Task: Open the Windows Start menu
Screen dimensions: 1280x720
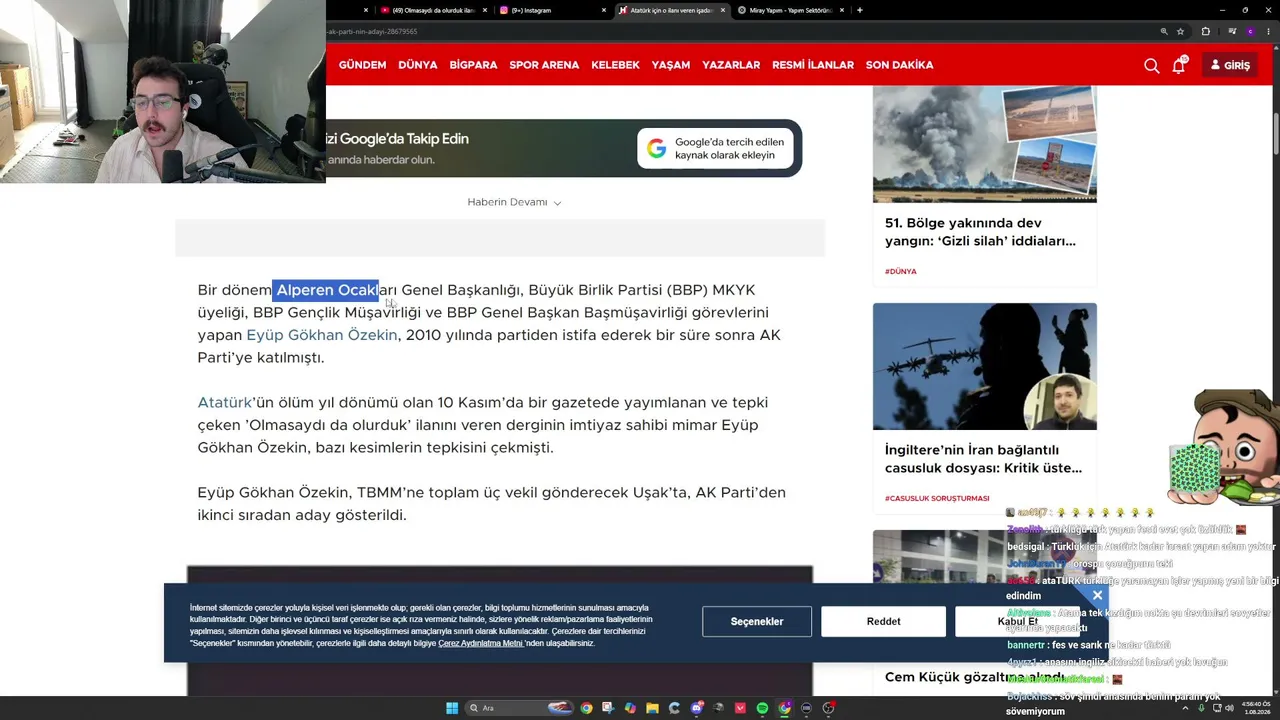Action: coord(452,708)
